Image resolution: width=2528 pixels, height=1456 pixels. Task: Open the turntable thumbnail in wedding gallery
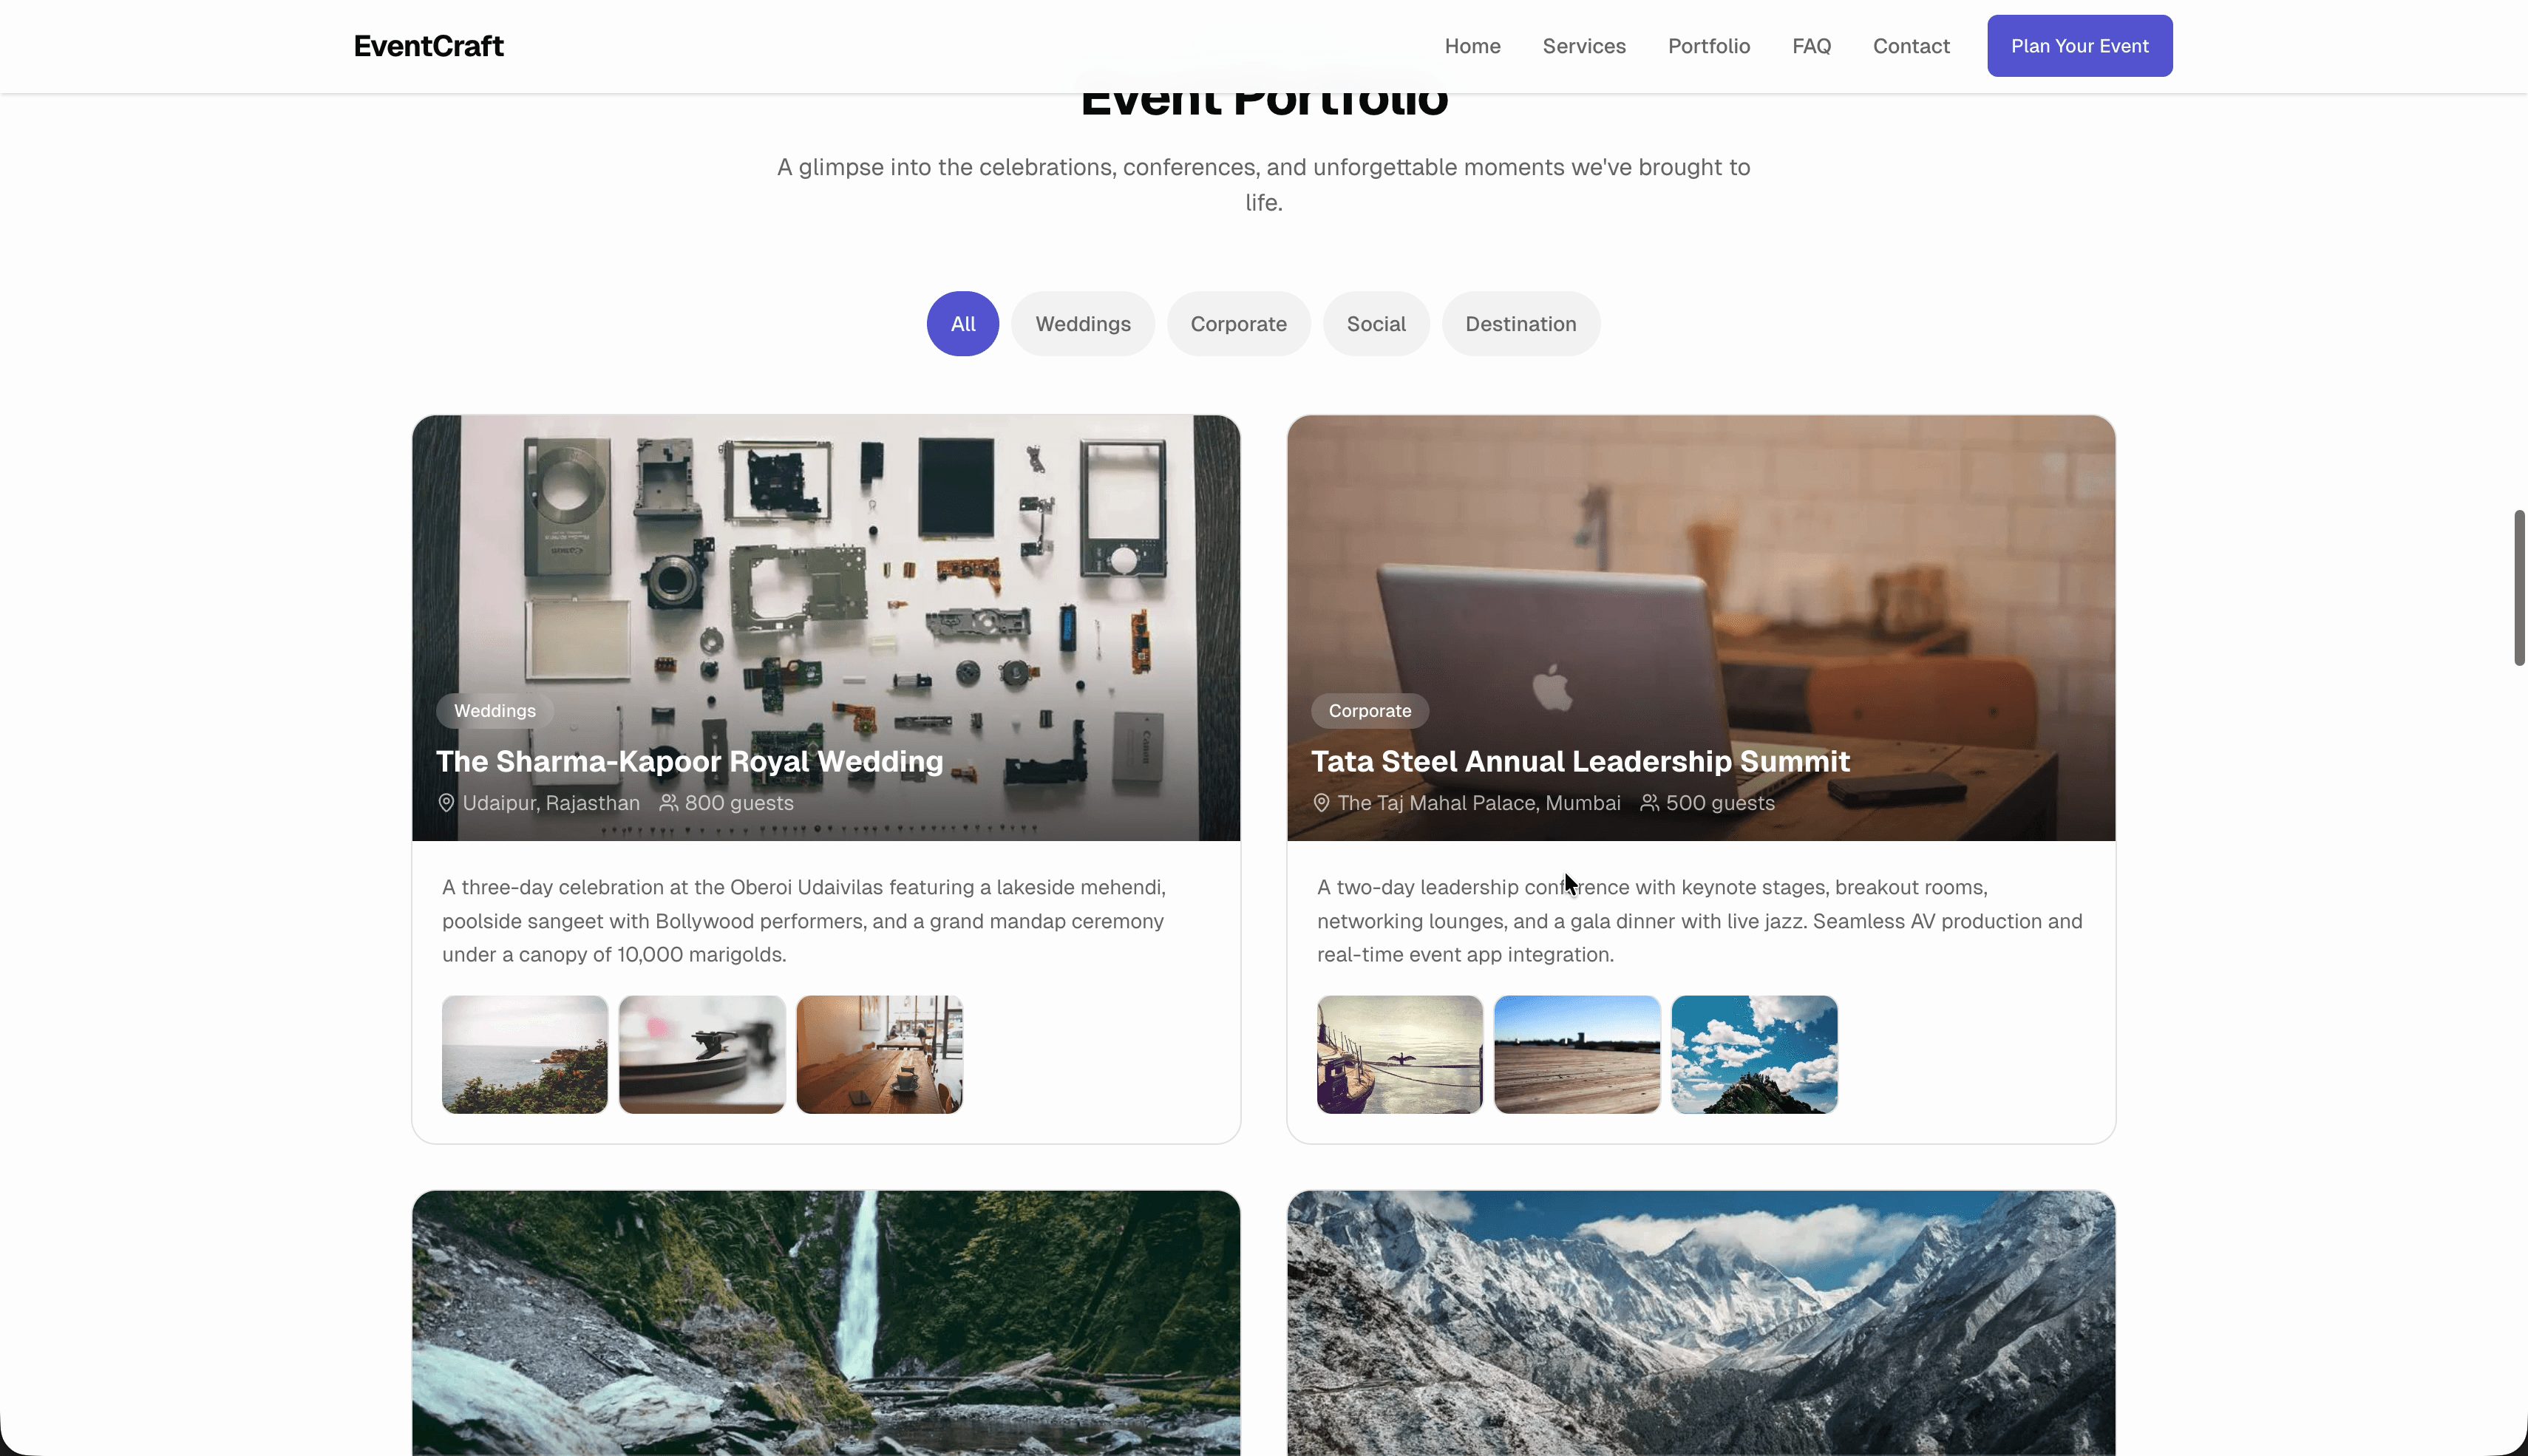coord(701,1054)
